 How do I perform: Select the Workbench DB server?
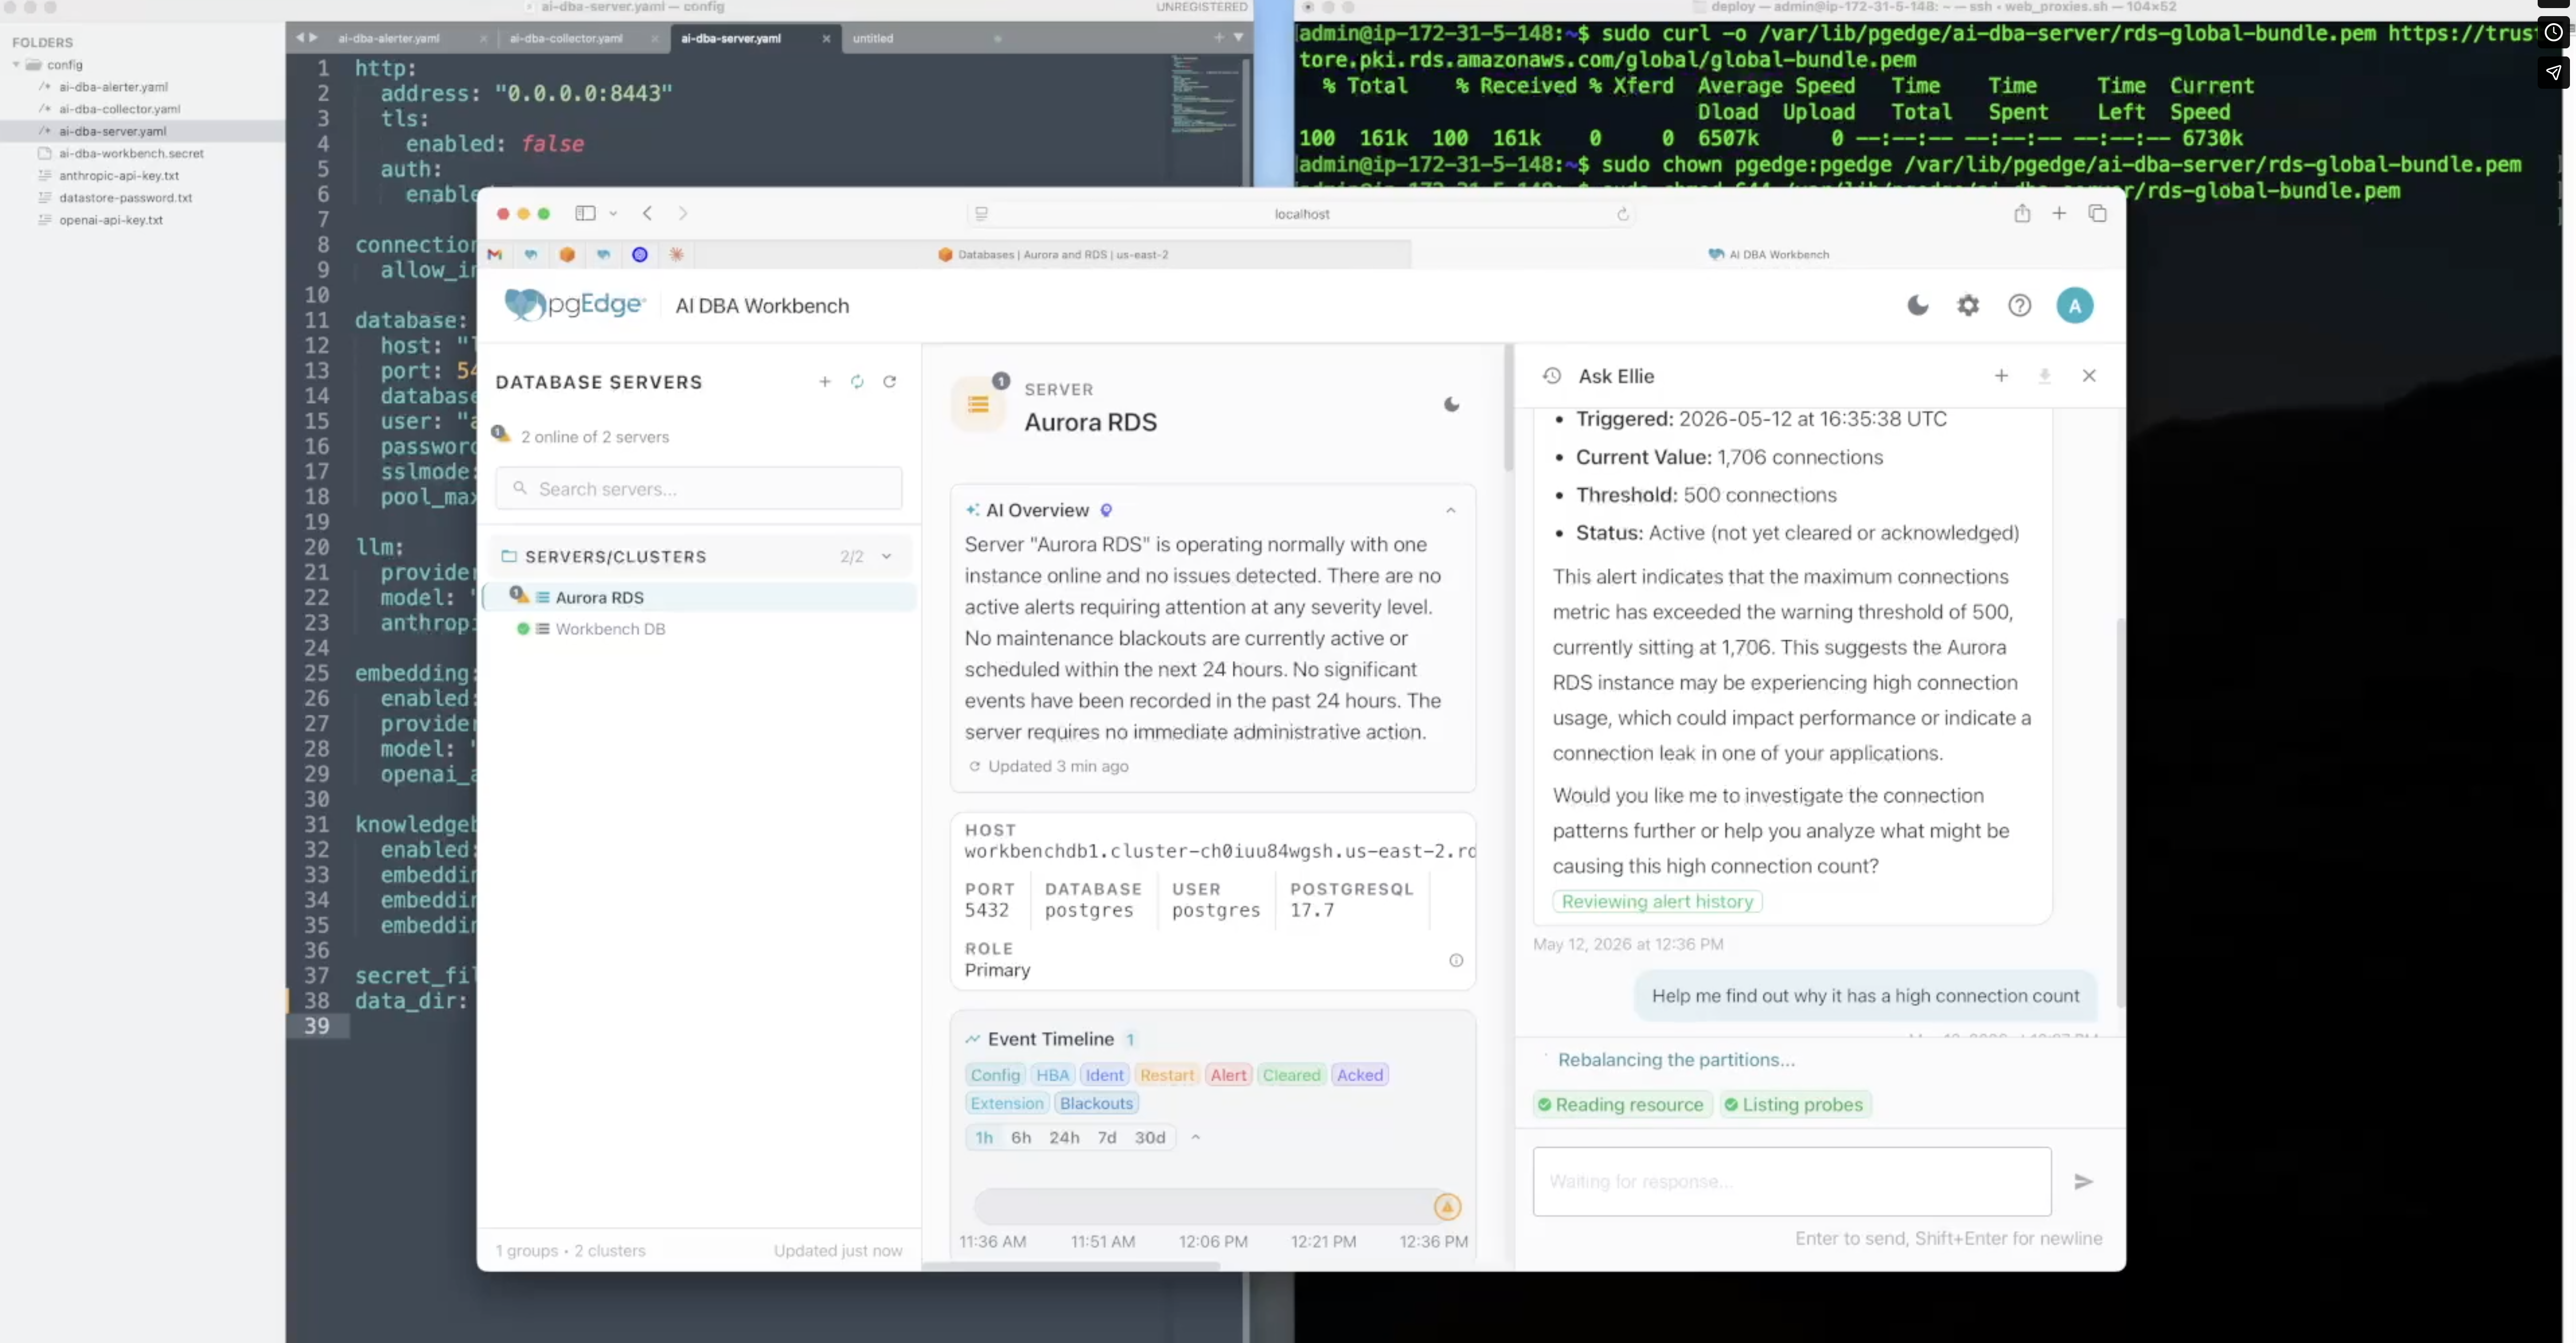pyautogui.click(x=610, y=629)
